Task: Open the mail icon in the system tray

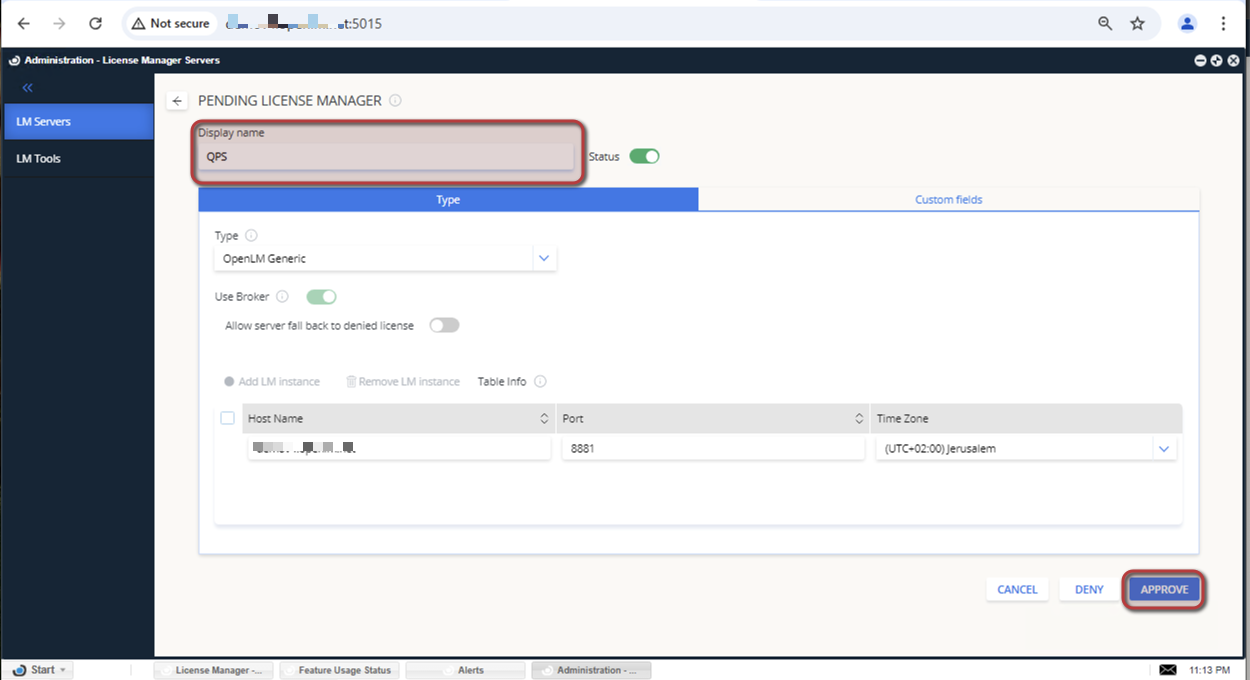Action: tap(1167, 669)
